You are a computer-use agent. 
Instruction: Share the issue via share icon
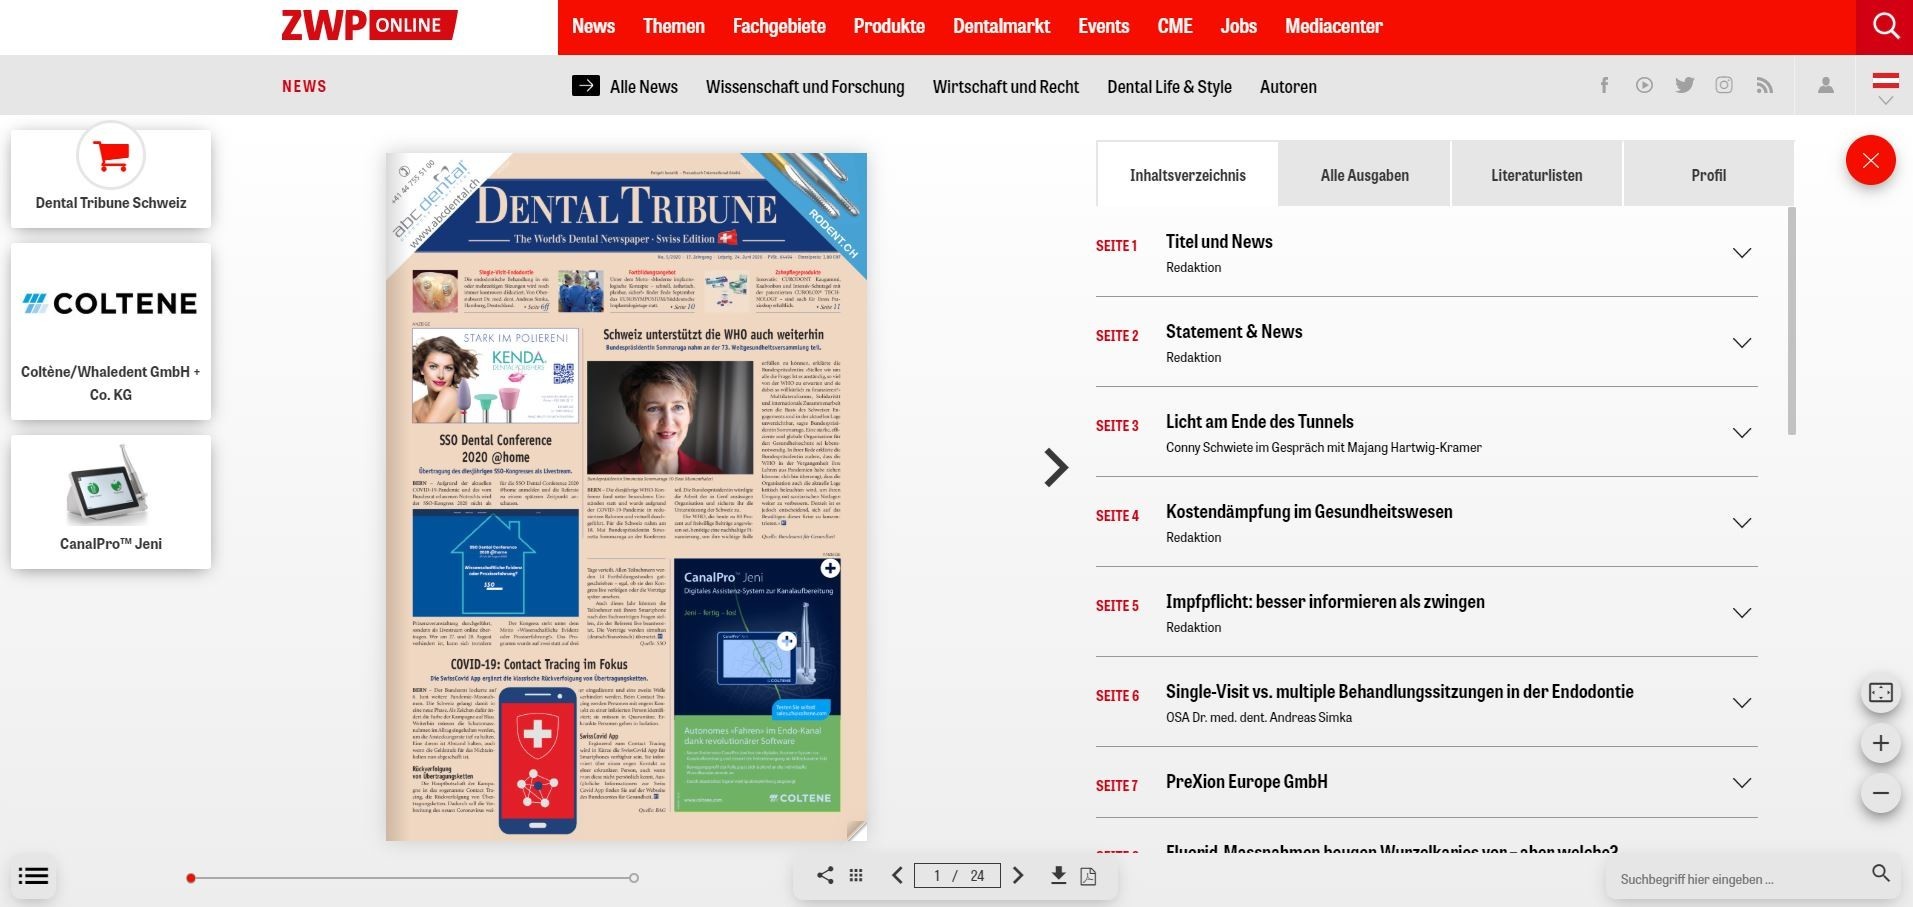(825, 876)
